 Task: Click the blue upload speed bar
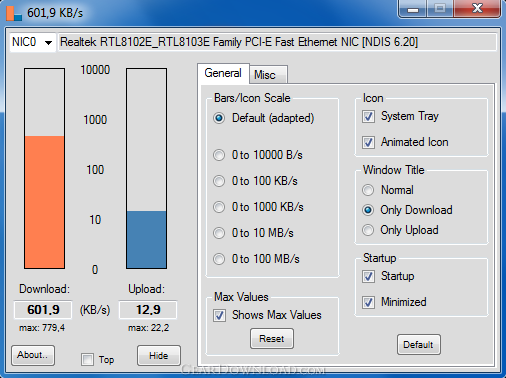146,239
